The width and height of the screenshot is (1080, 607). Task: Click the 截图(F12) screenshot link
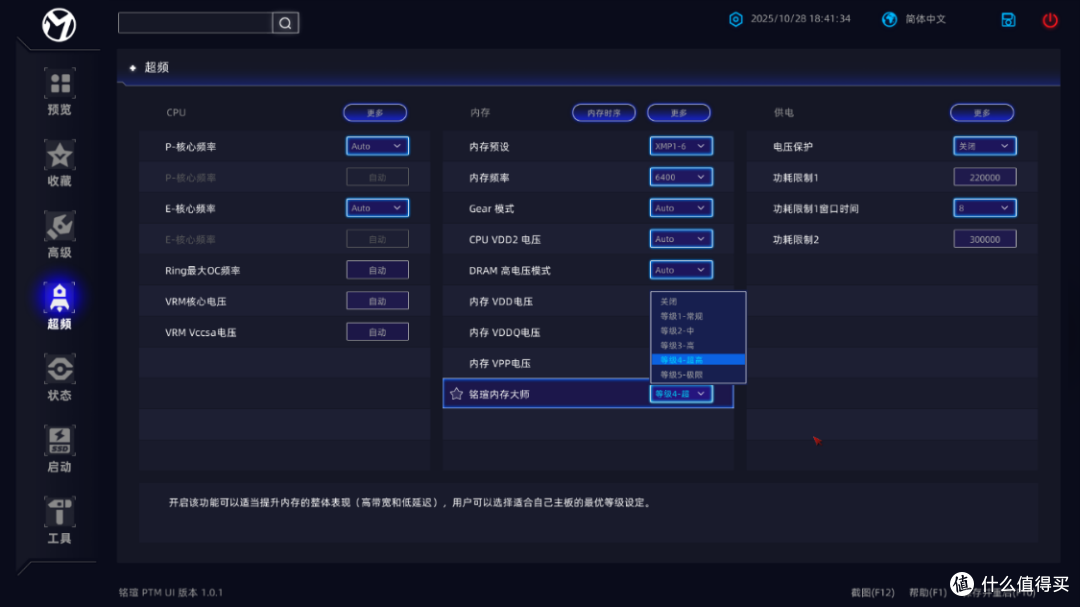[872, 593]
